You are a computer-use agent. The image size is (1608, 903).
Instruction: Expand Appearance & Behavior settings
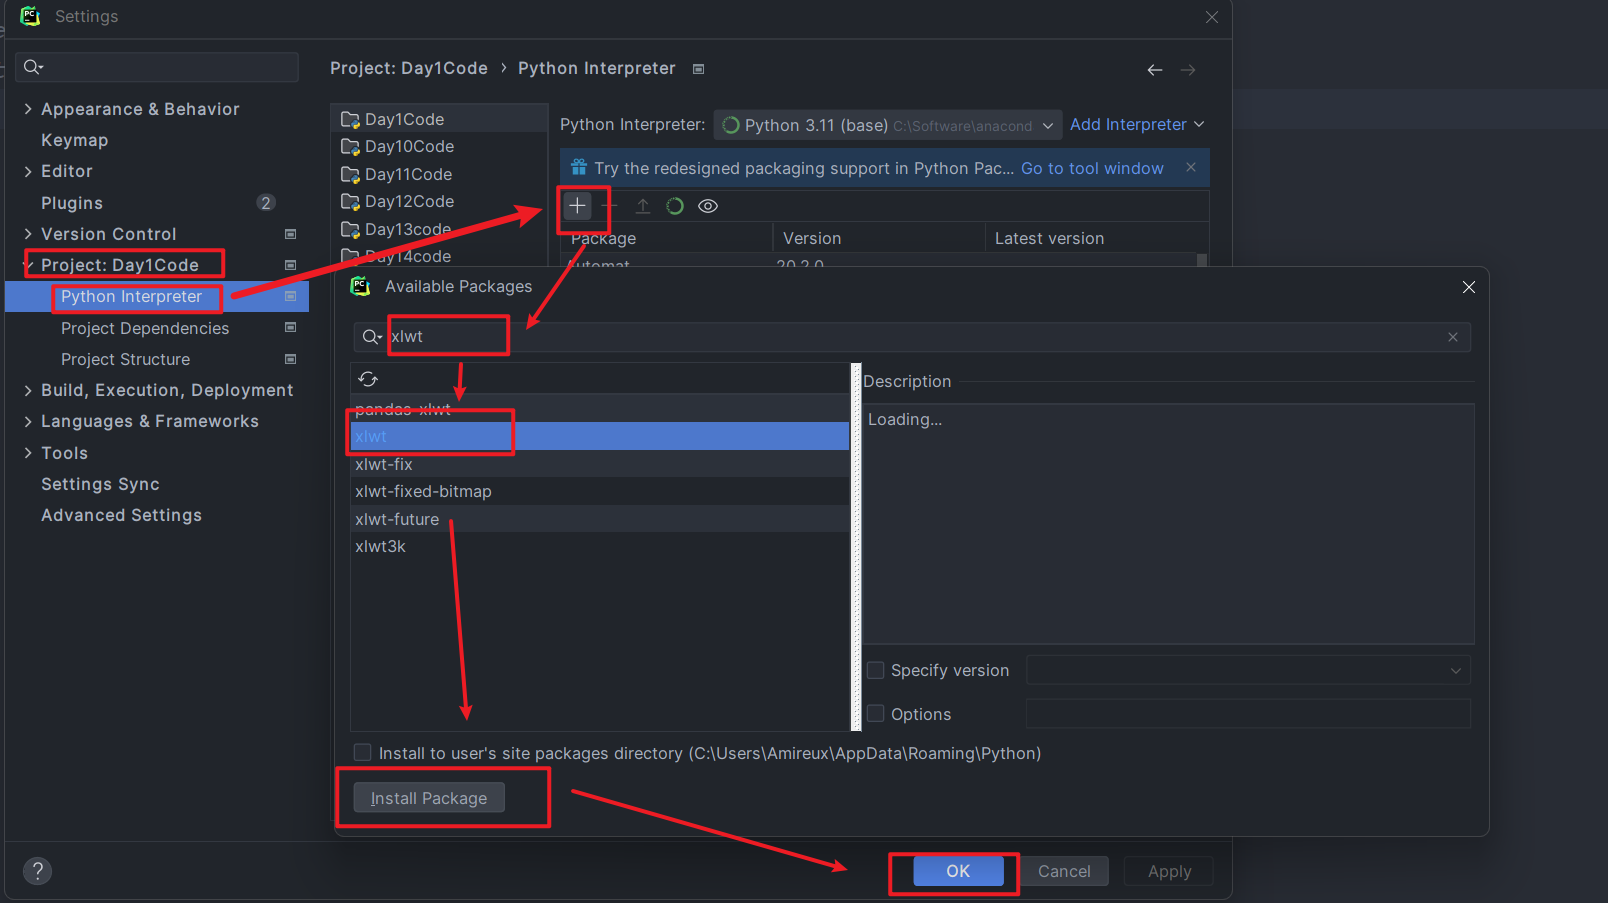pos(28,109)
